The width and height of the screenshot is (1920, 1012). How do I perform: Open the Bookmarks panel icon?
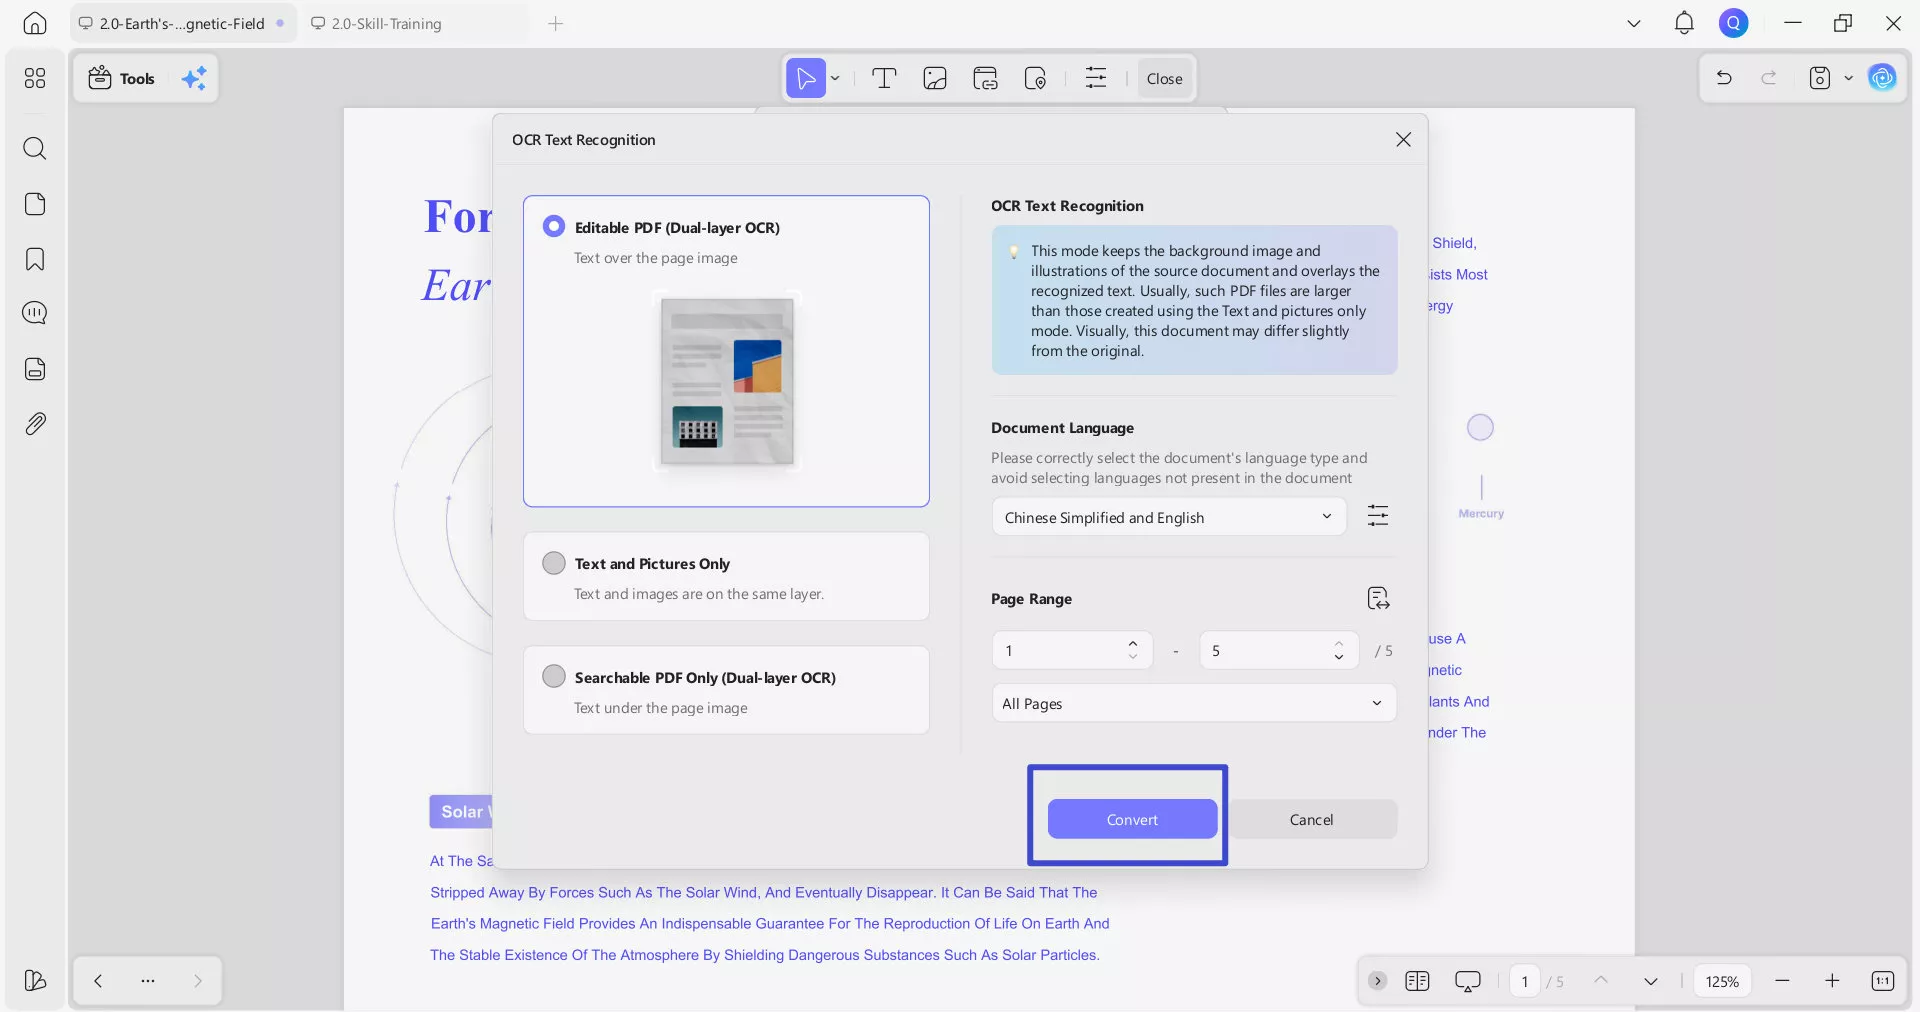(x=35, y=259)
